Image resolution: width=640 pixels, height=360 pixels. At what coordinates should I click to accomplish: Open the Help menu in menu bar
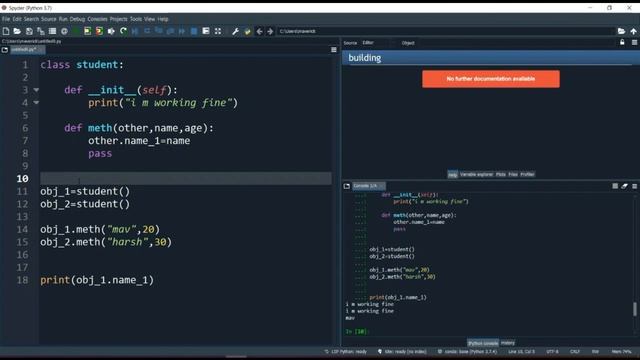point(163,19)
